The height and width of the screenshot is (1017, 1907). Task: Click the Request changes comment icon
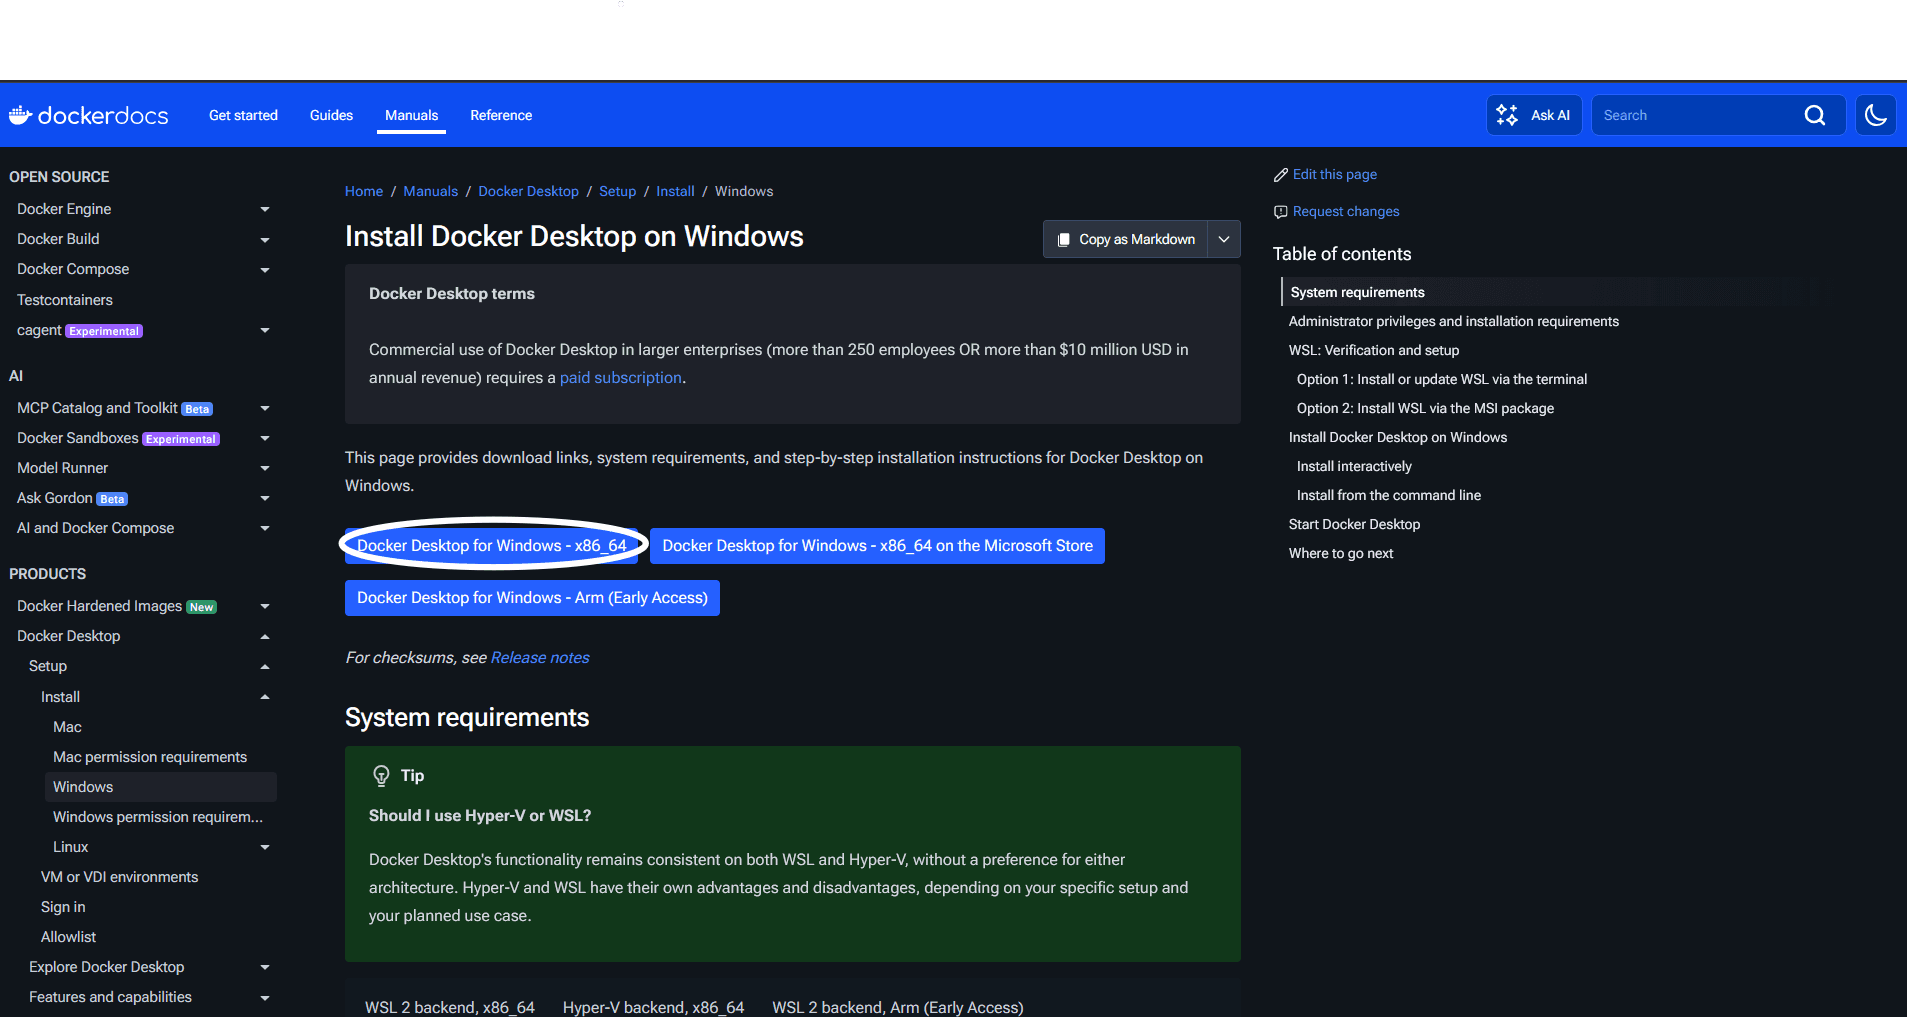[x=1281, y=212]
